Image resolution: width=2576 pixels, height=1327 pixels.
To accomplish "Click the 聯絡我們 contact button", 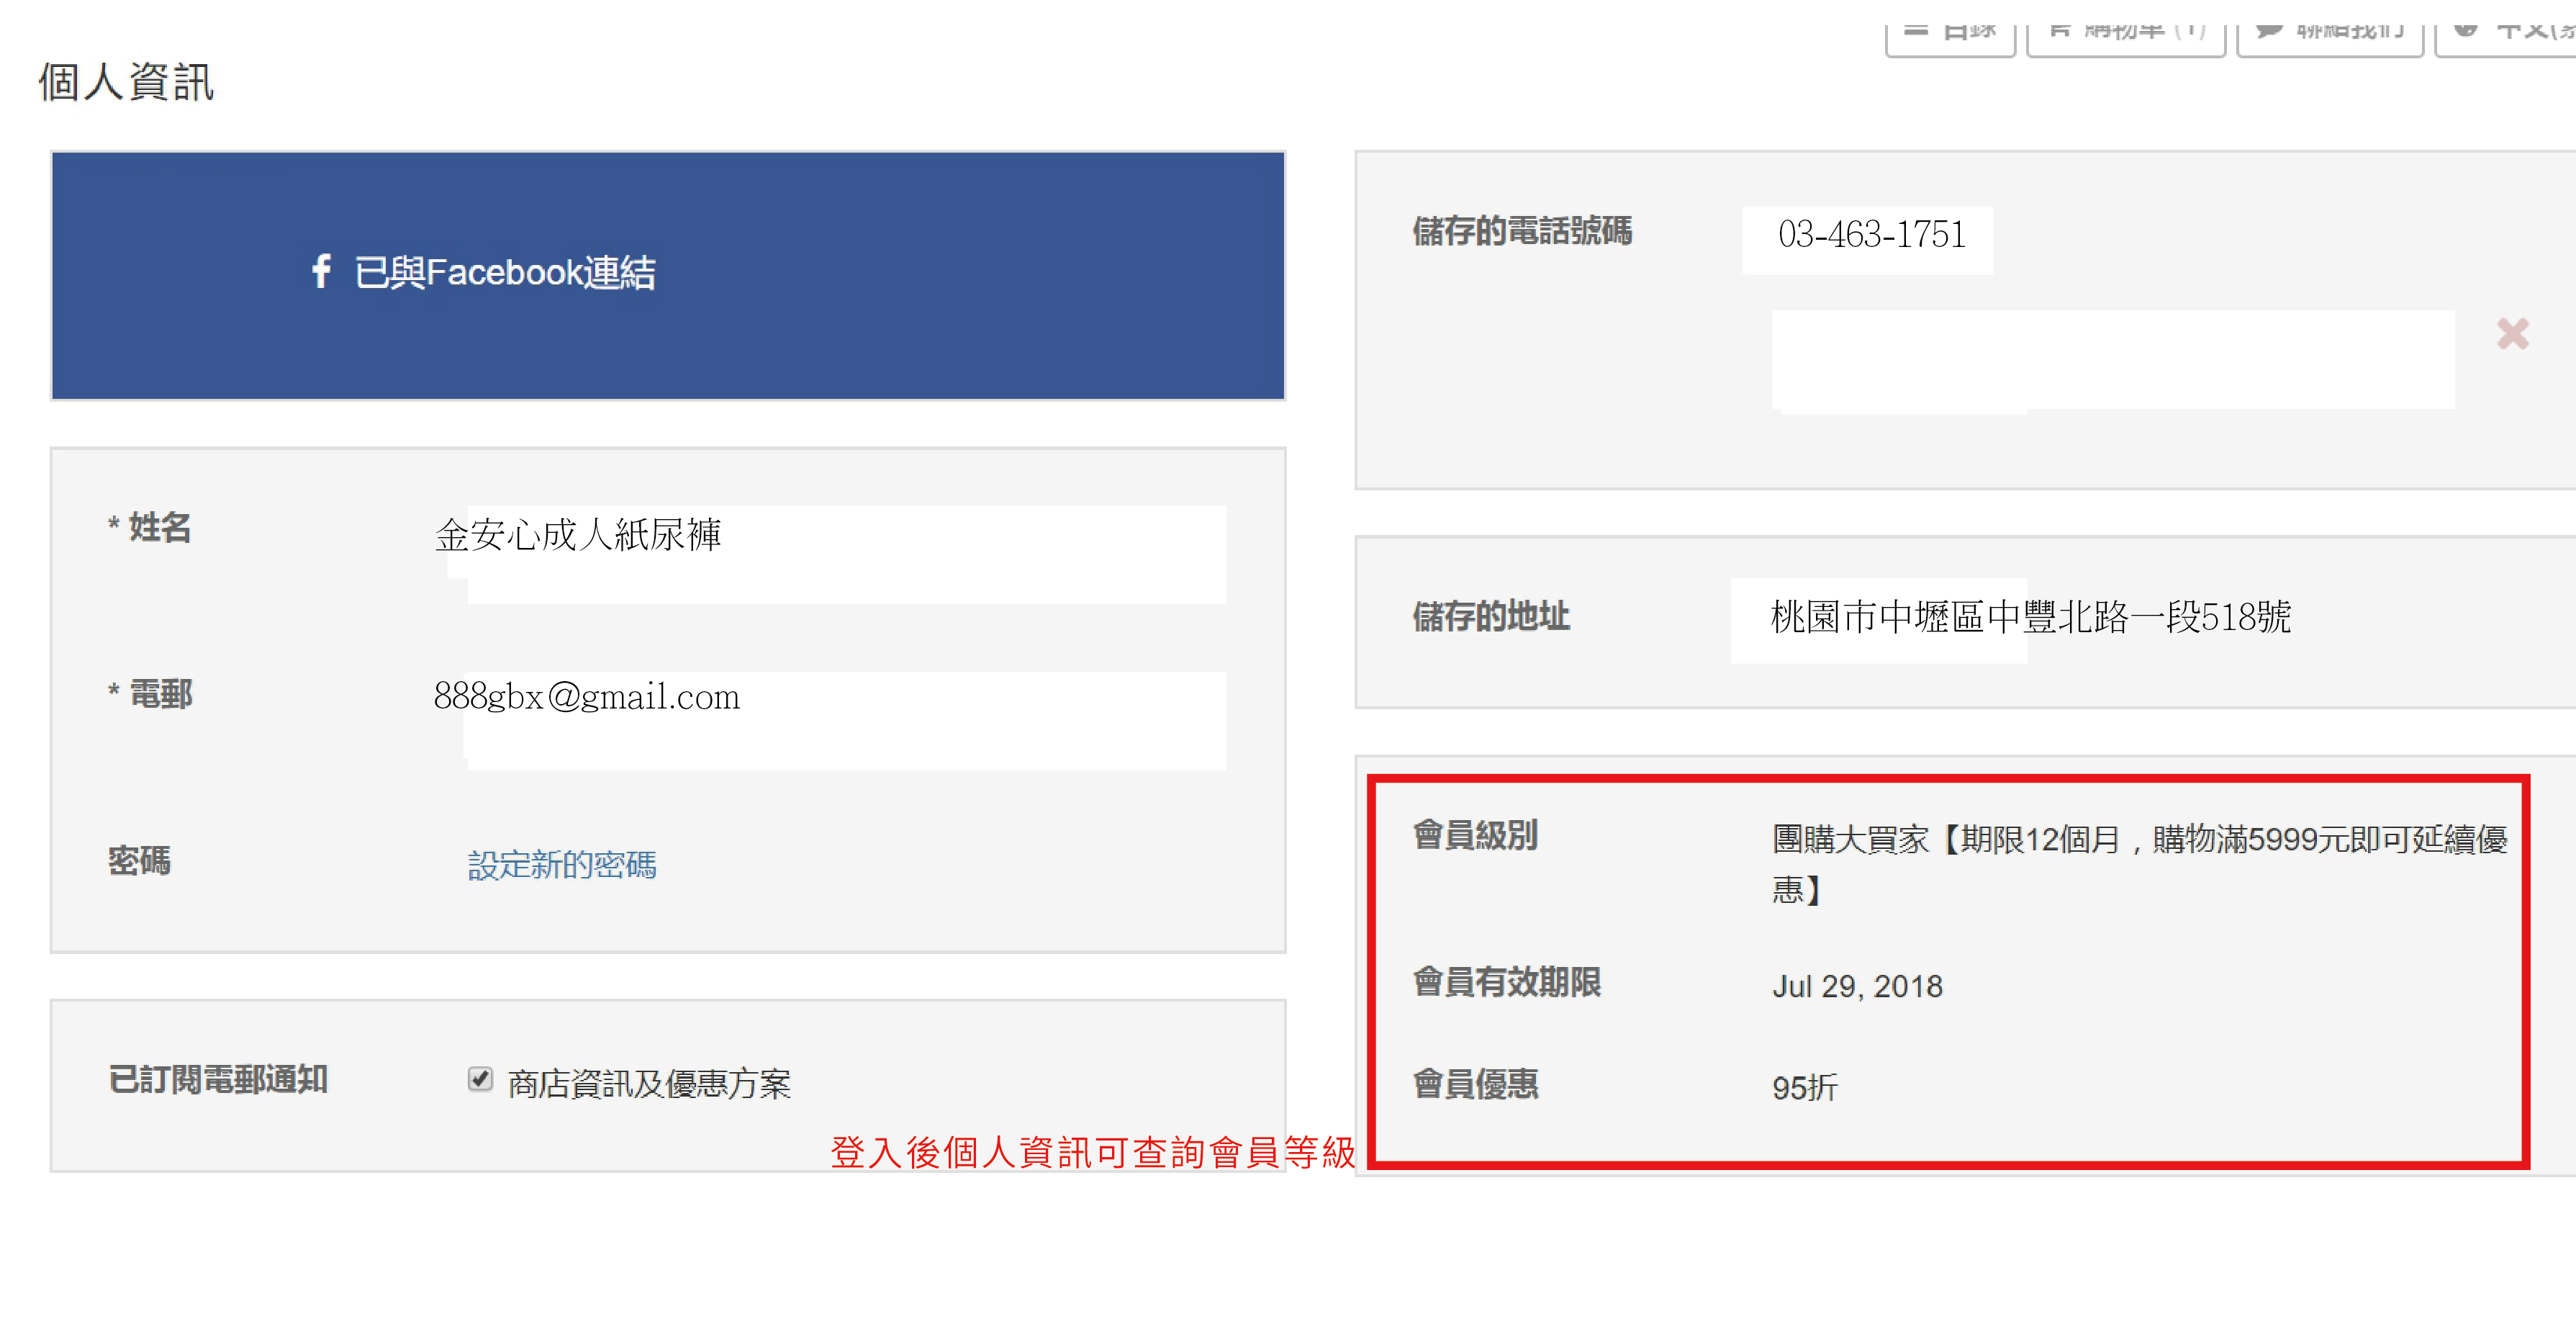I will click(2330, 35).
